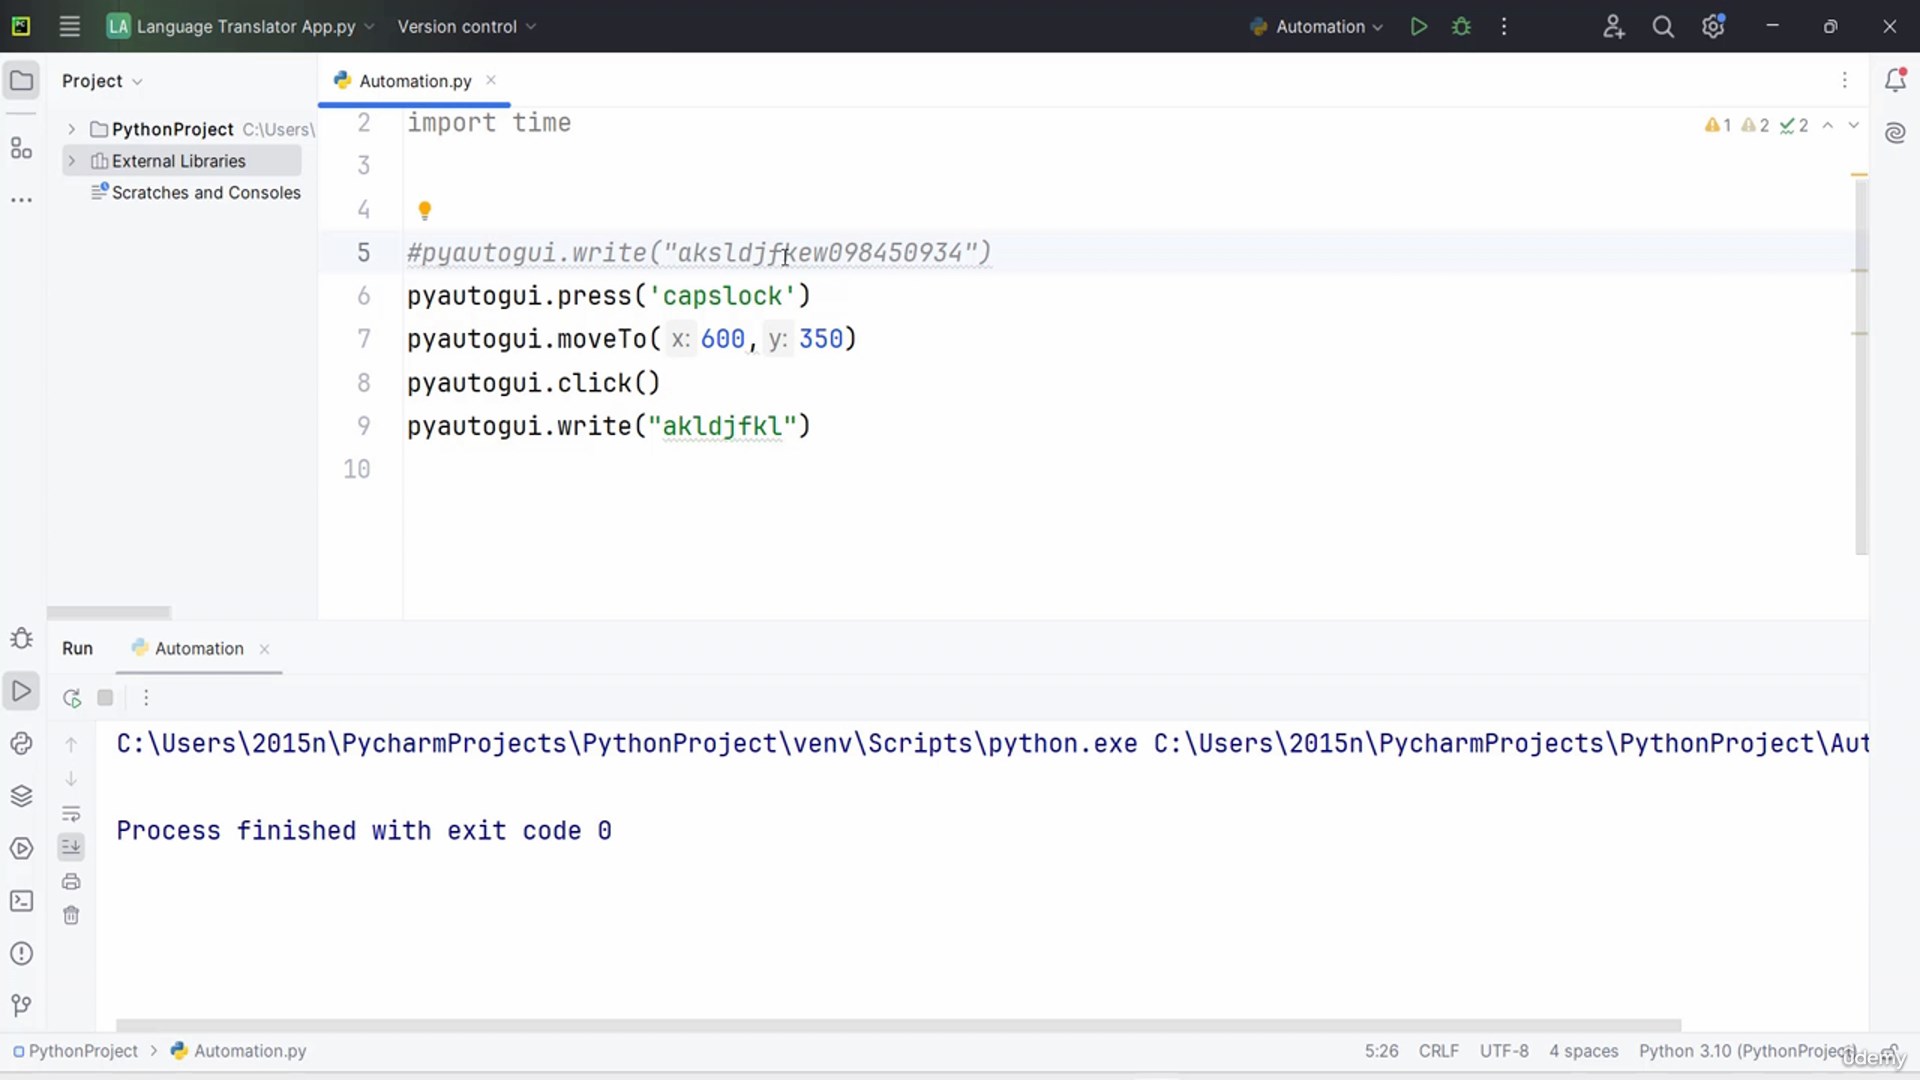Screen dimensions: 1920x1080
Task: Select Scratches and Consoles item
Action: pos(196,192)
